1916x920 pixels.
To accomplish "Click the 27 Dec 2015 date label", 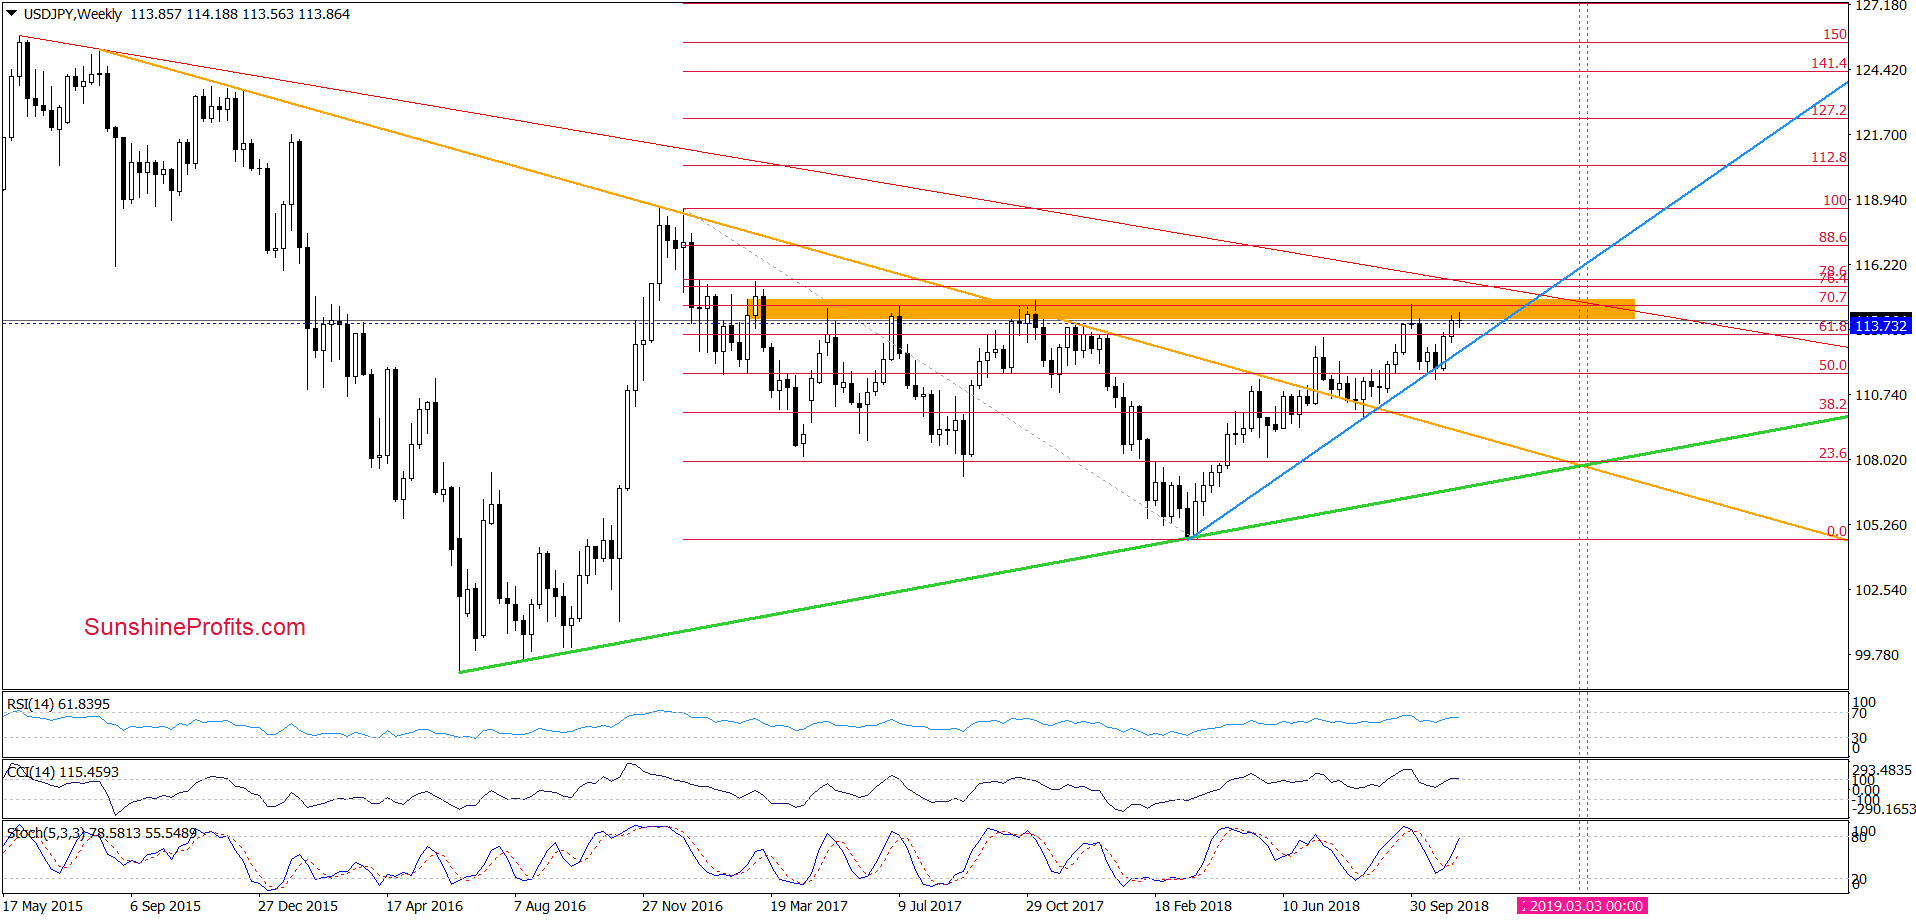I will (x=298, y=906).
